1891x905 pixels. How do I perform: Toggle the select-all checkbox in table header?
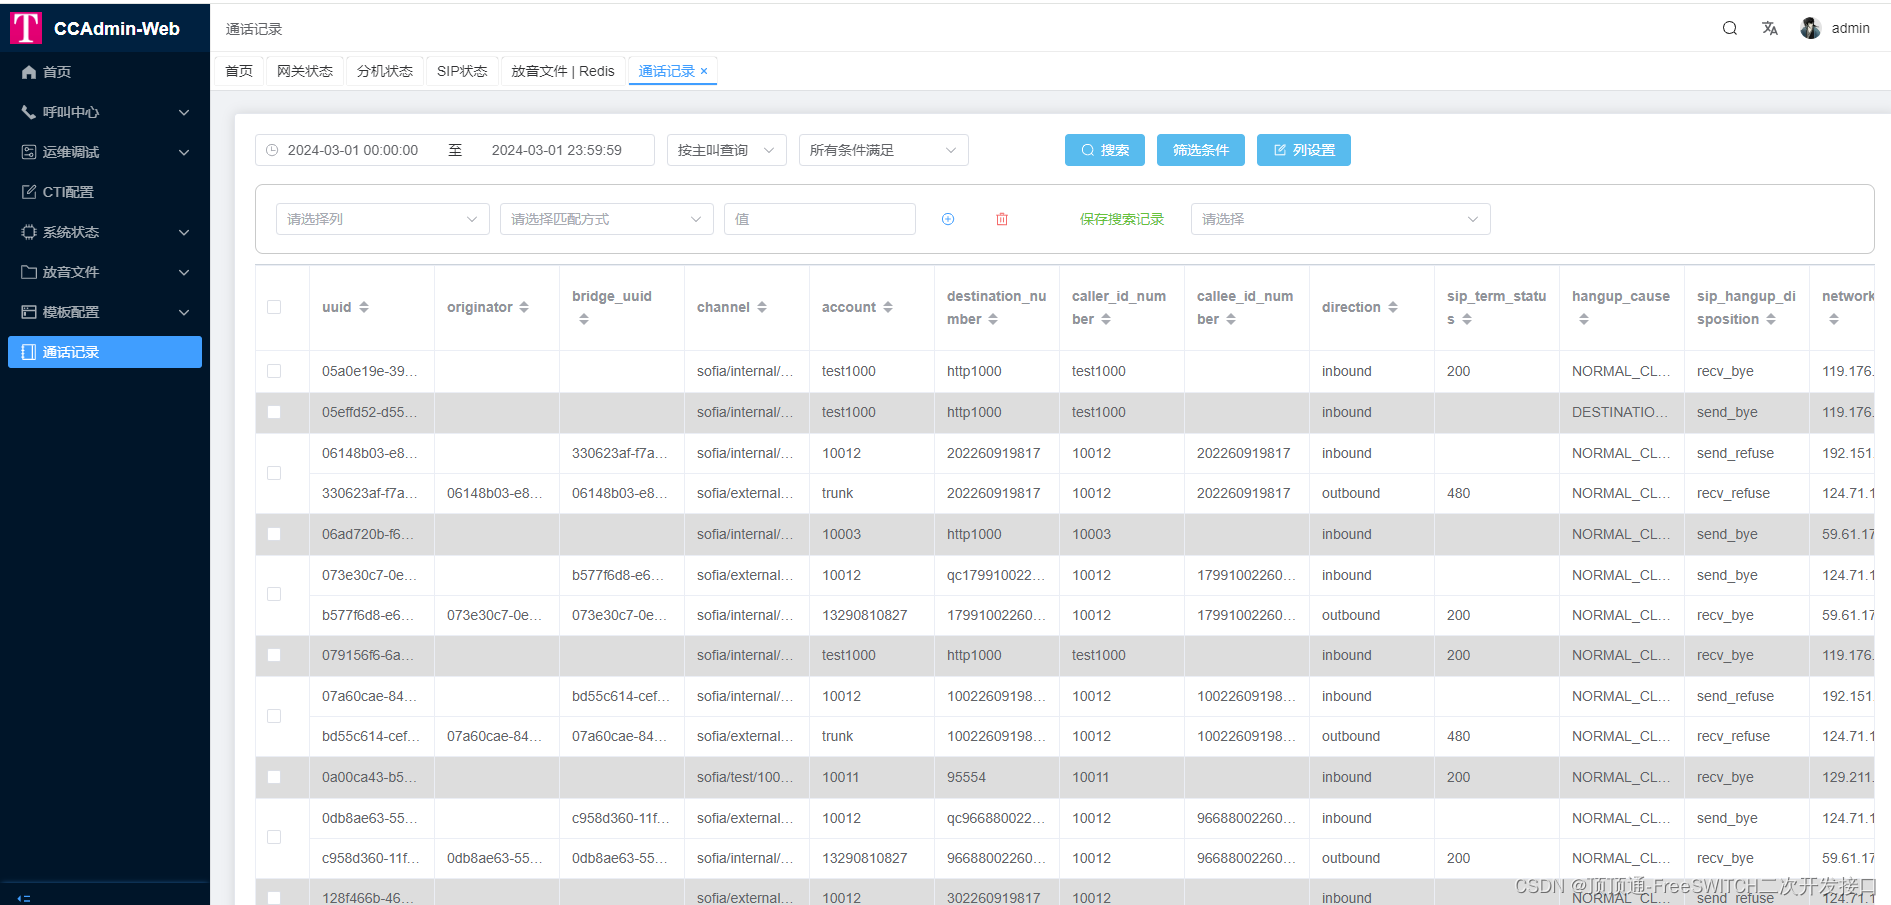[x=274, y=307]
